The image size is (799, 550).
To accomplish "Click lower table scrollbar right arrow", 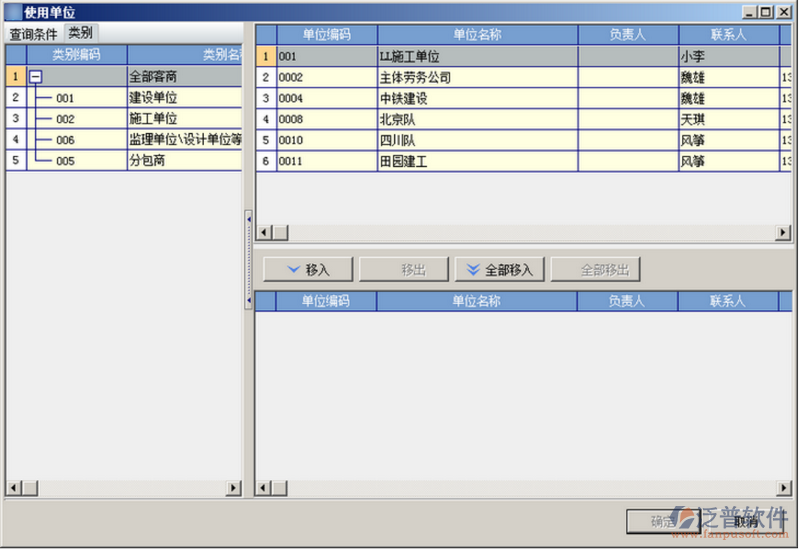I will (x=783, y=488).
